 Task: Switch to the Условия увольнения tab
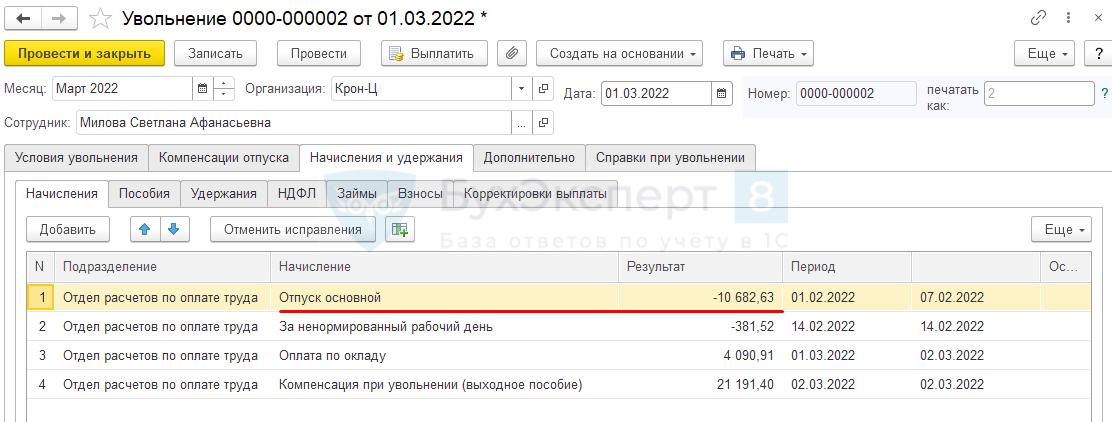coord(77,157)
